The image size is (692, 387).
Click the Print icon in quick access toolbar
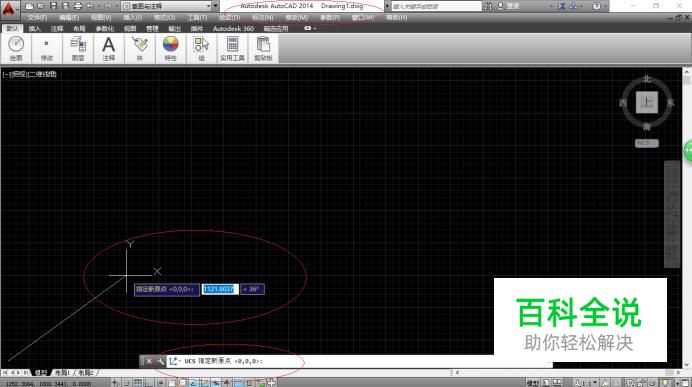(x=78, y=6)
